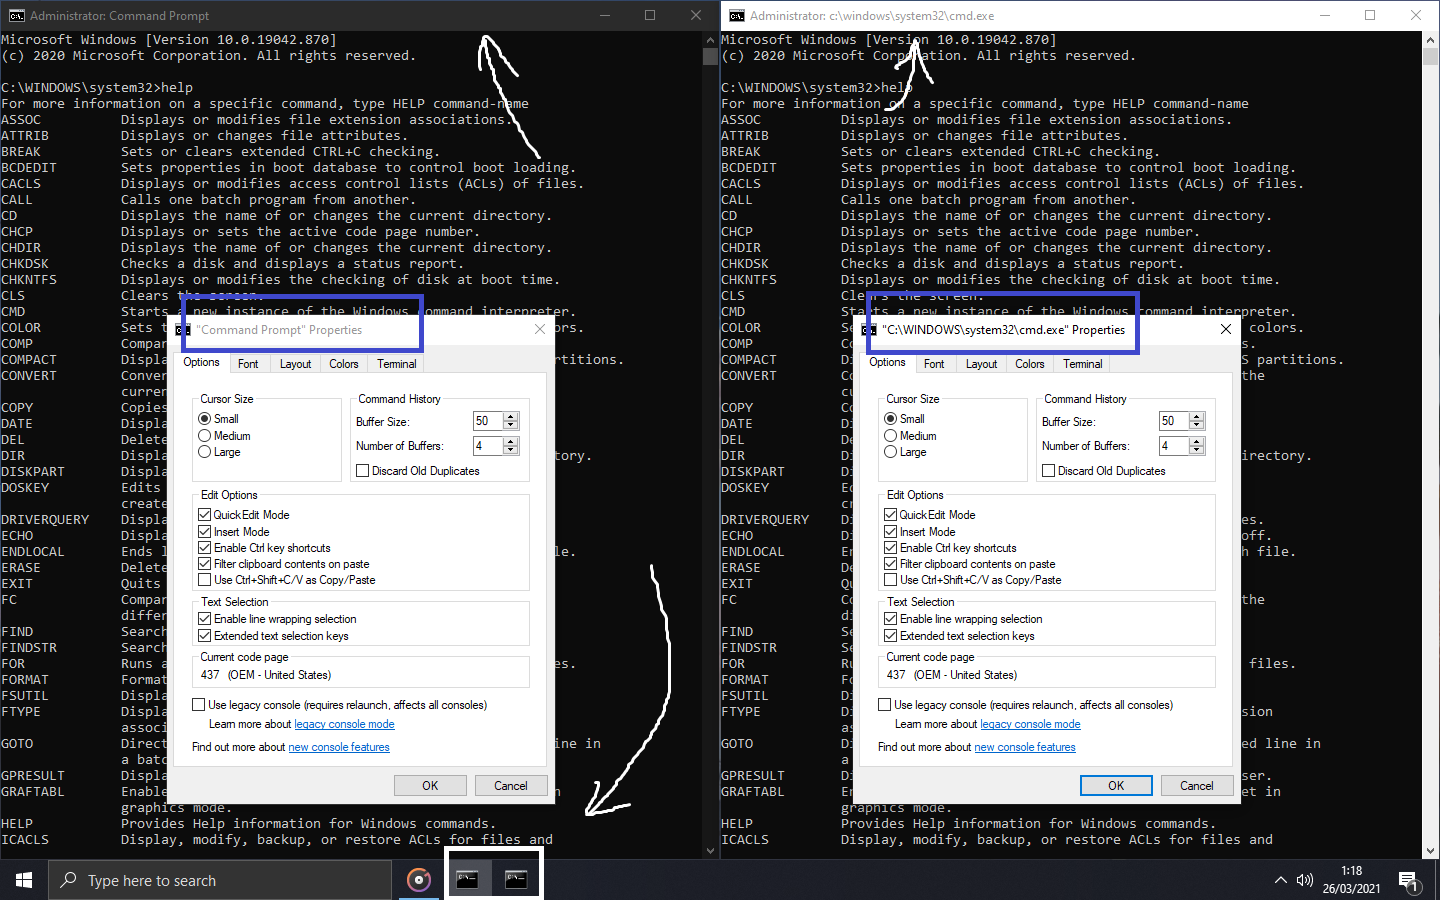Click the taskbar search box
The image size is (1440, 900).
point(220,880)
